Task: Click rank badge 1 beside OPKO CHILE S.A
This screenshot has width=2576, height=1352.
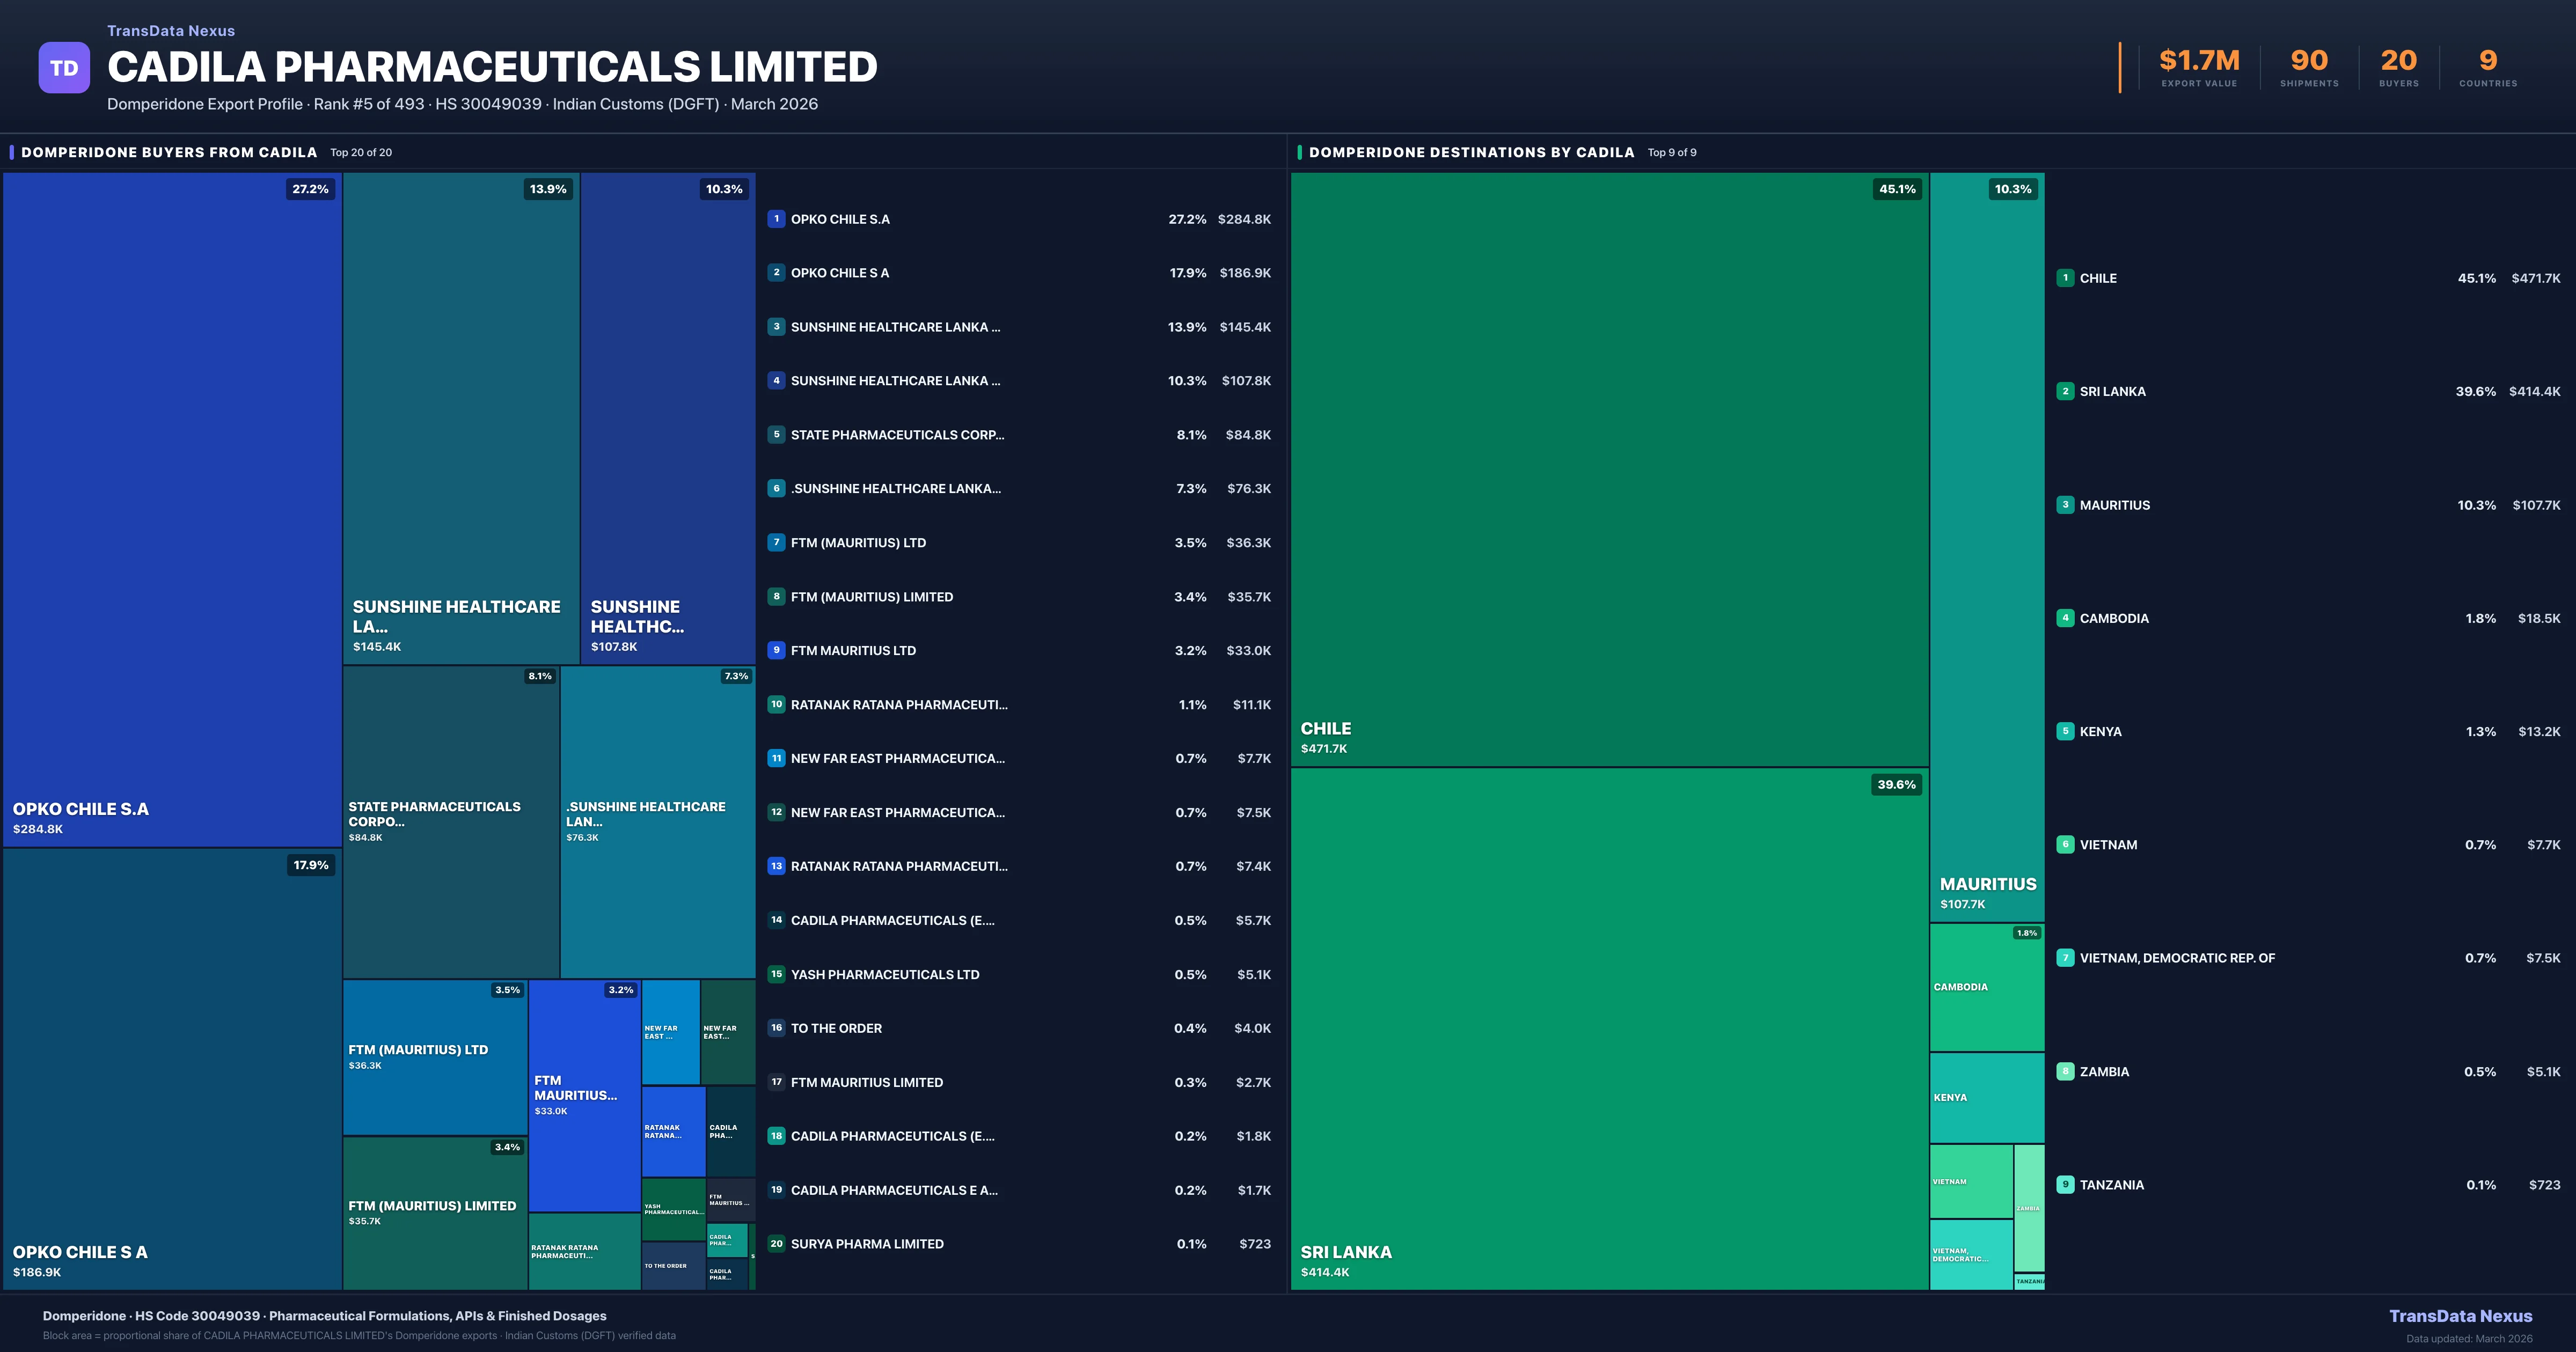Action: (776, 219)
